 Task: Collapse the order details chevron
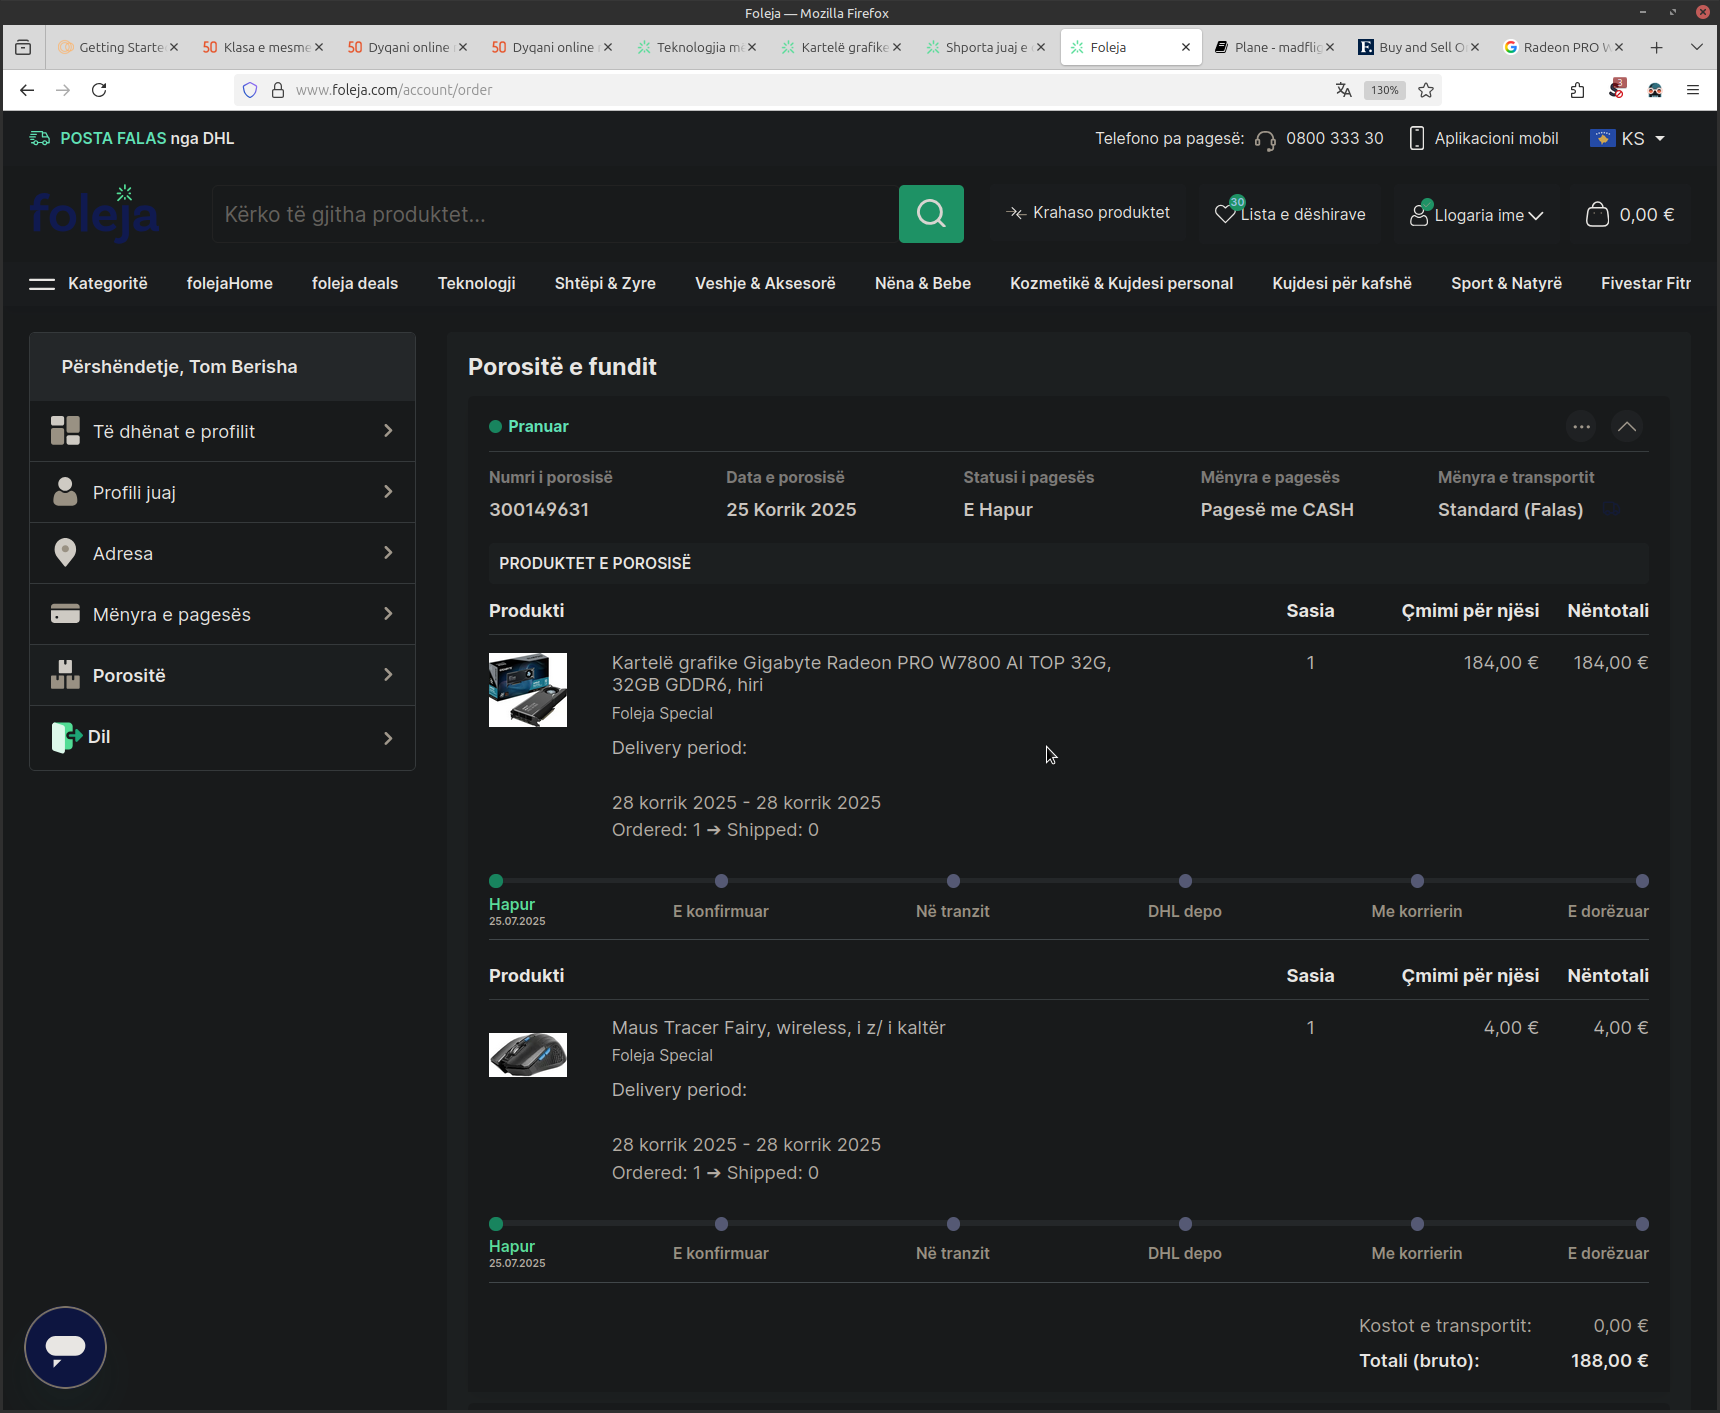point(1627,427)
